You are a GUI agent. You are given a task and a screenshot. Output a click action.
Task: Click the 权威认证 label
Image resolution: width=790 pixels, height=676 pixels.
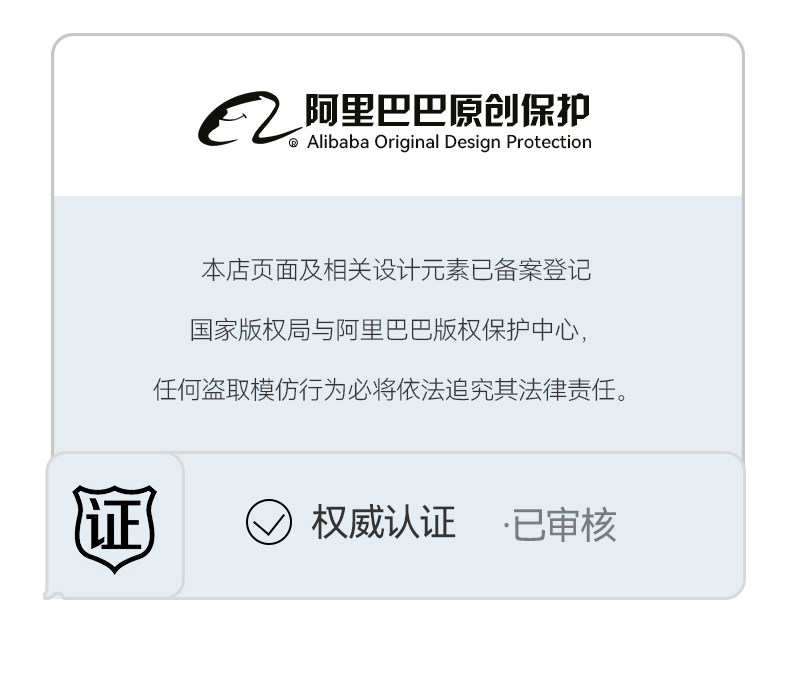coord(384,522)
